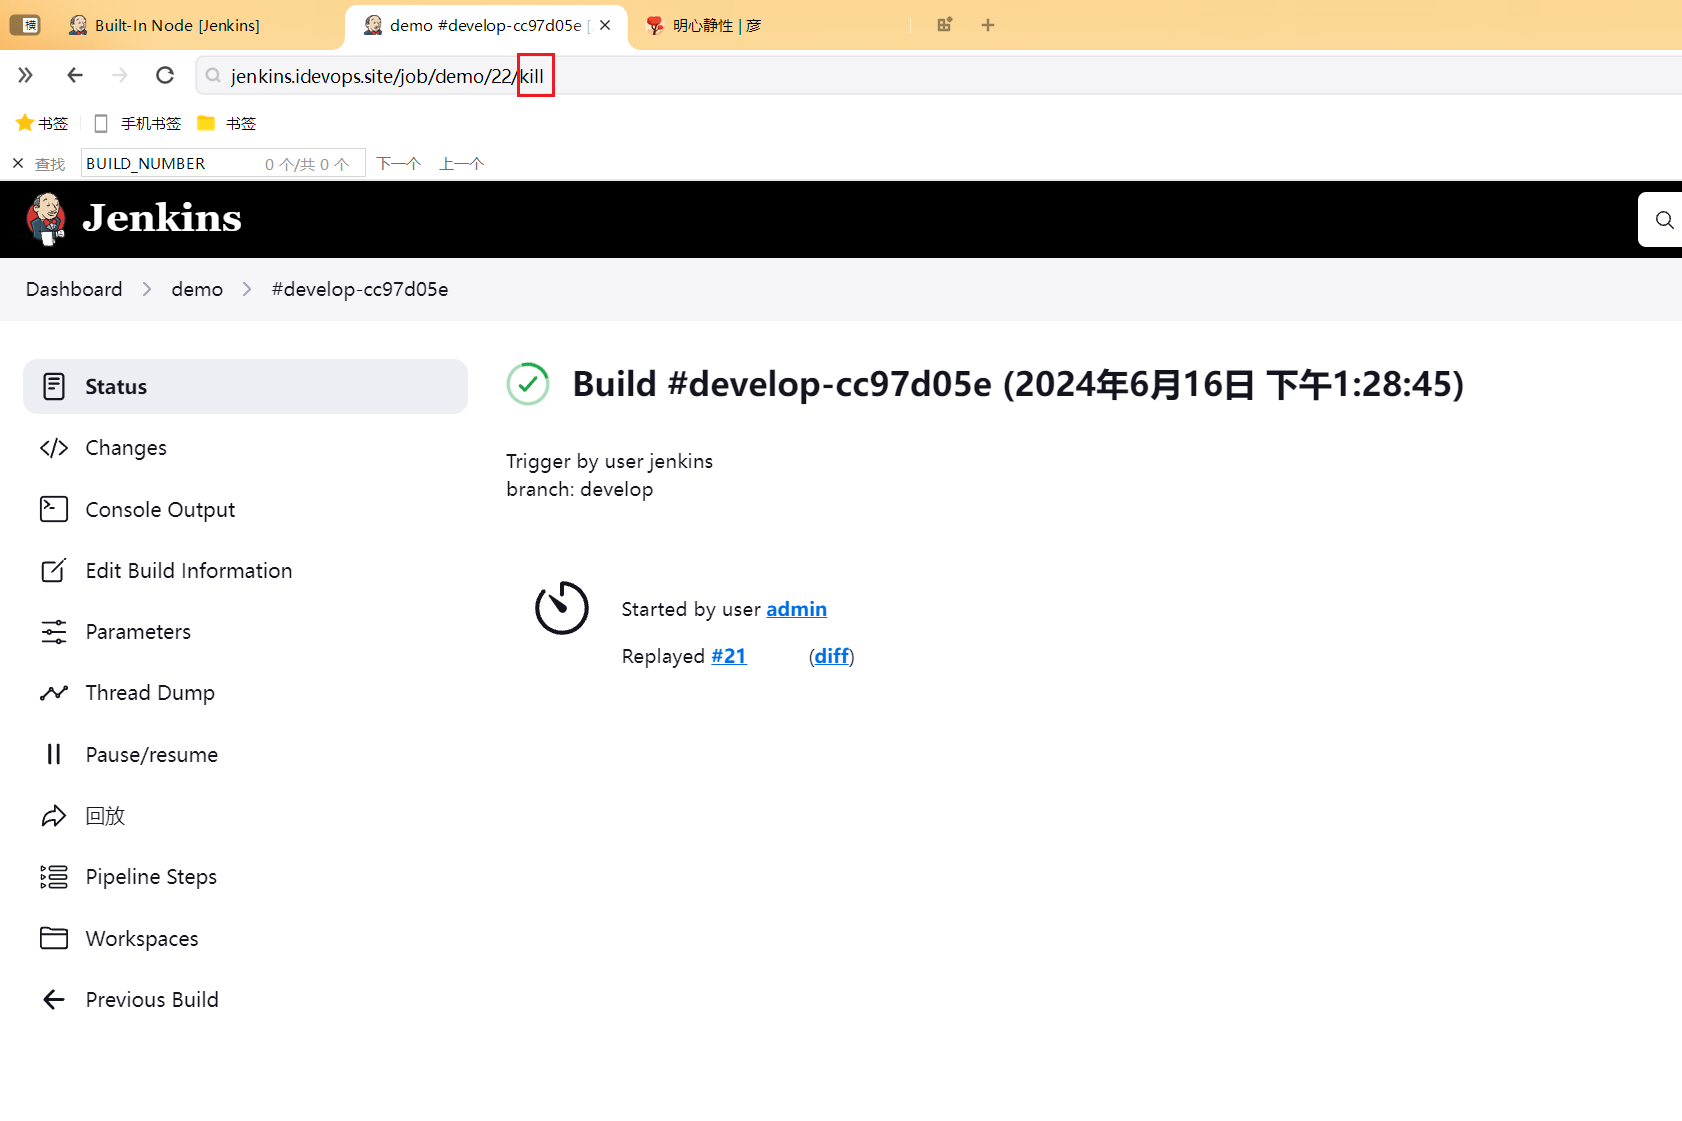Click the Parameters sliders icon

click(x=54, y=632)
